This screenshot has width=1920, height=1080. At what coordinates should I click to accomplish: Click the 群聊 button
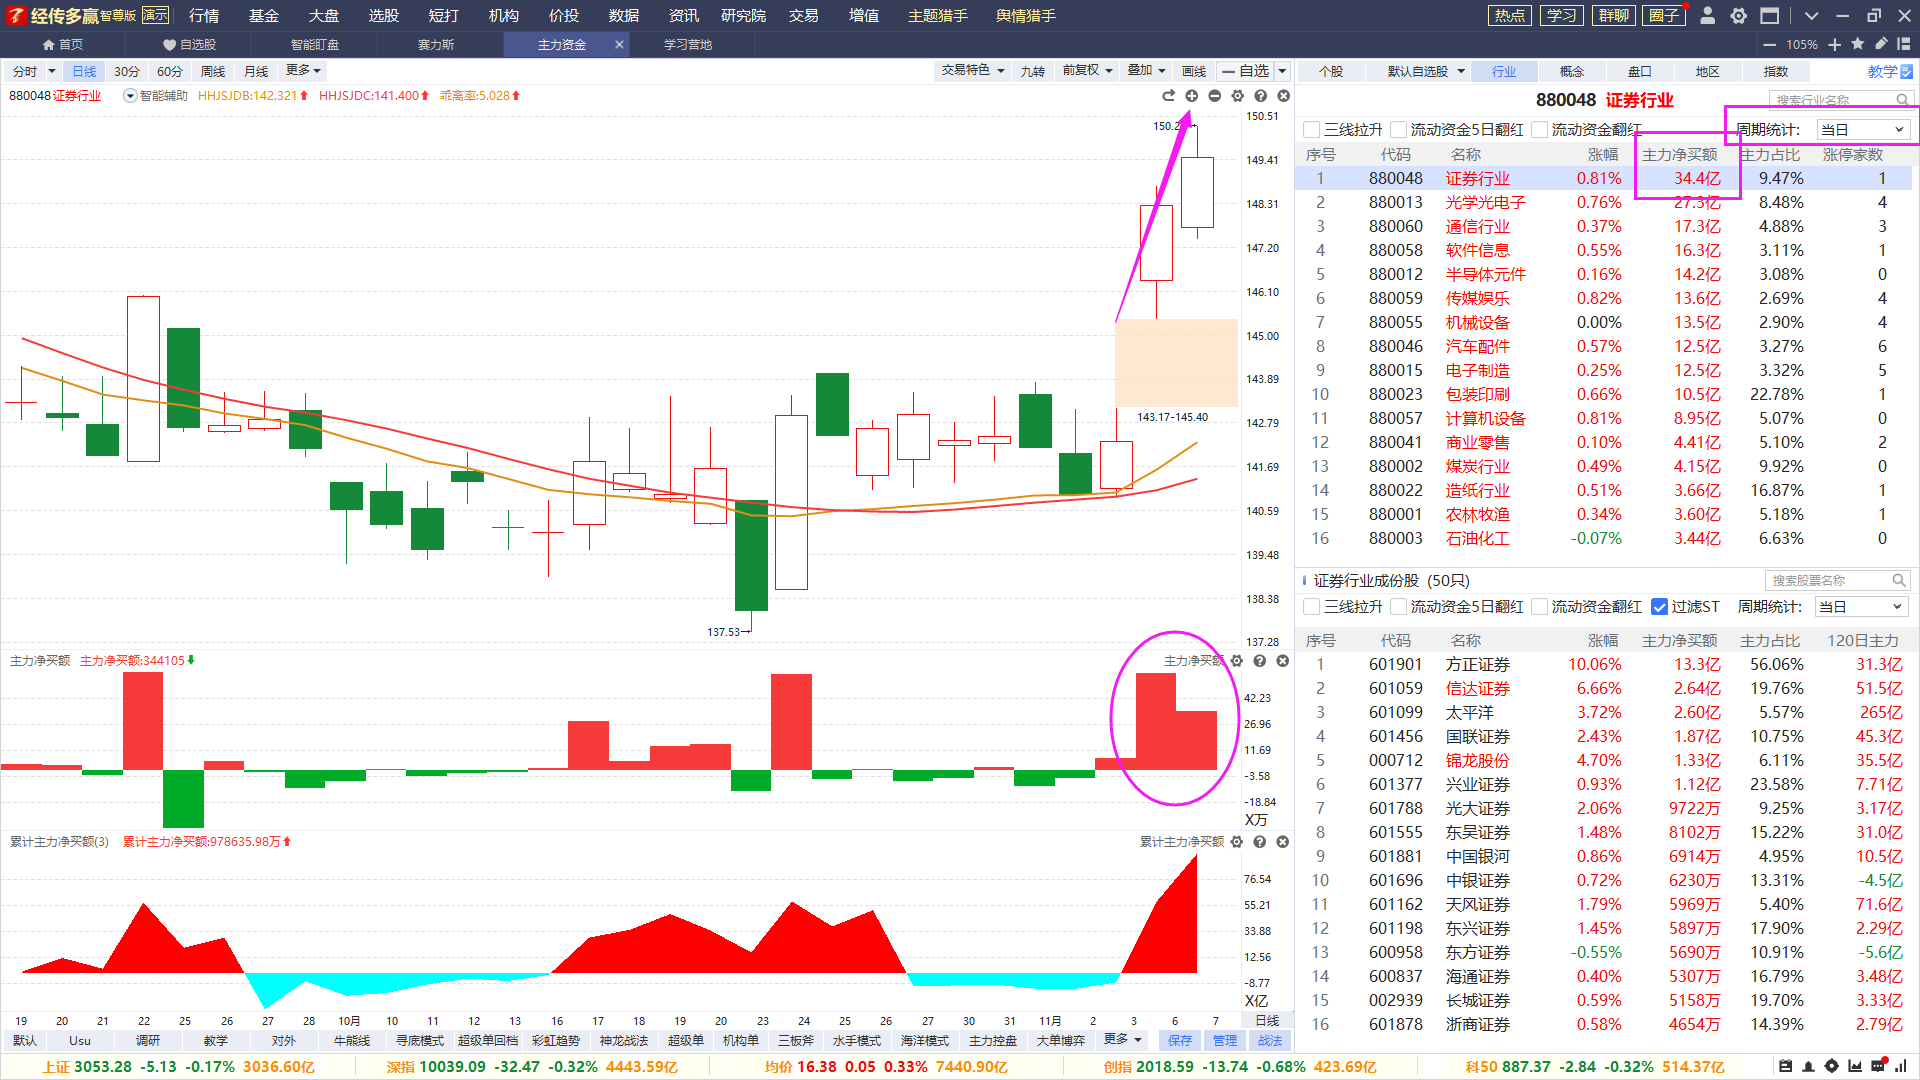point(1614,15)
